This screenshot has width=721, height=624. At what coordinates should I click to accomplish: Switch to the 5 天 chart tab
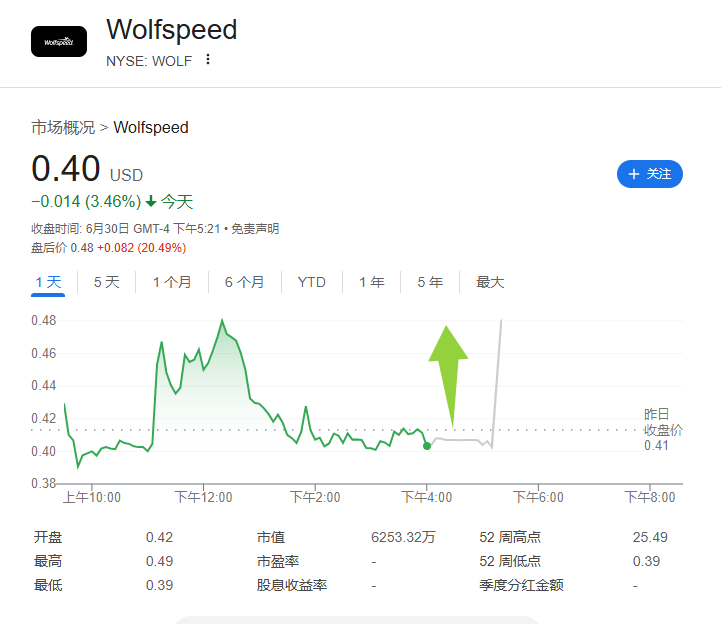click(x=107, y=282)
